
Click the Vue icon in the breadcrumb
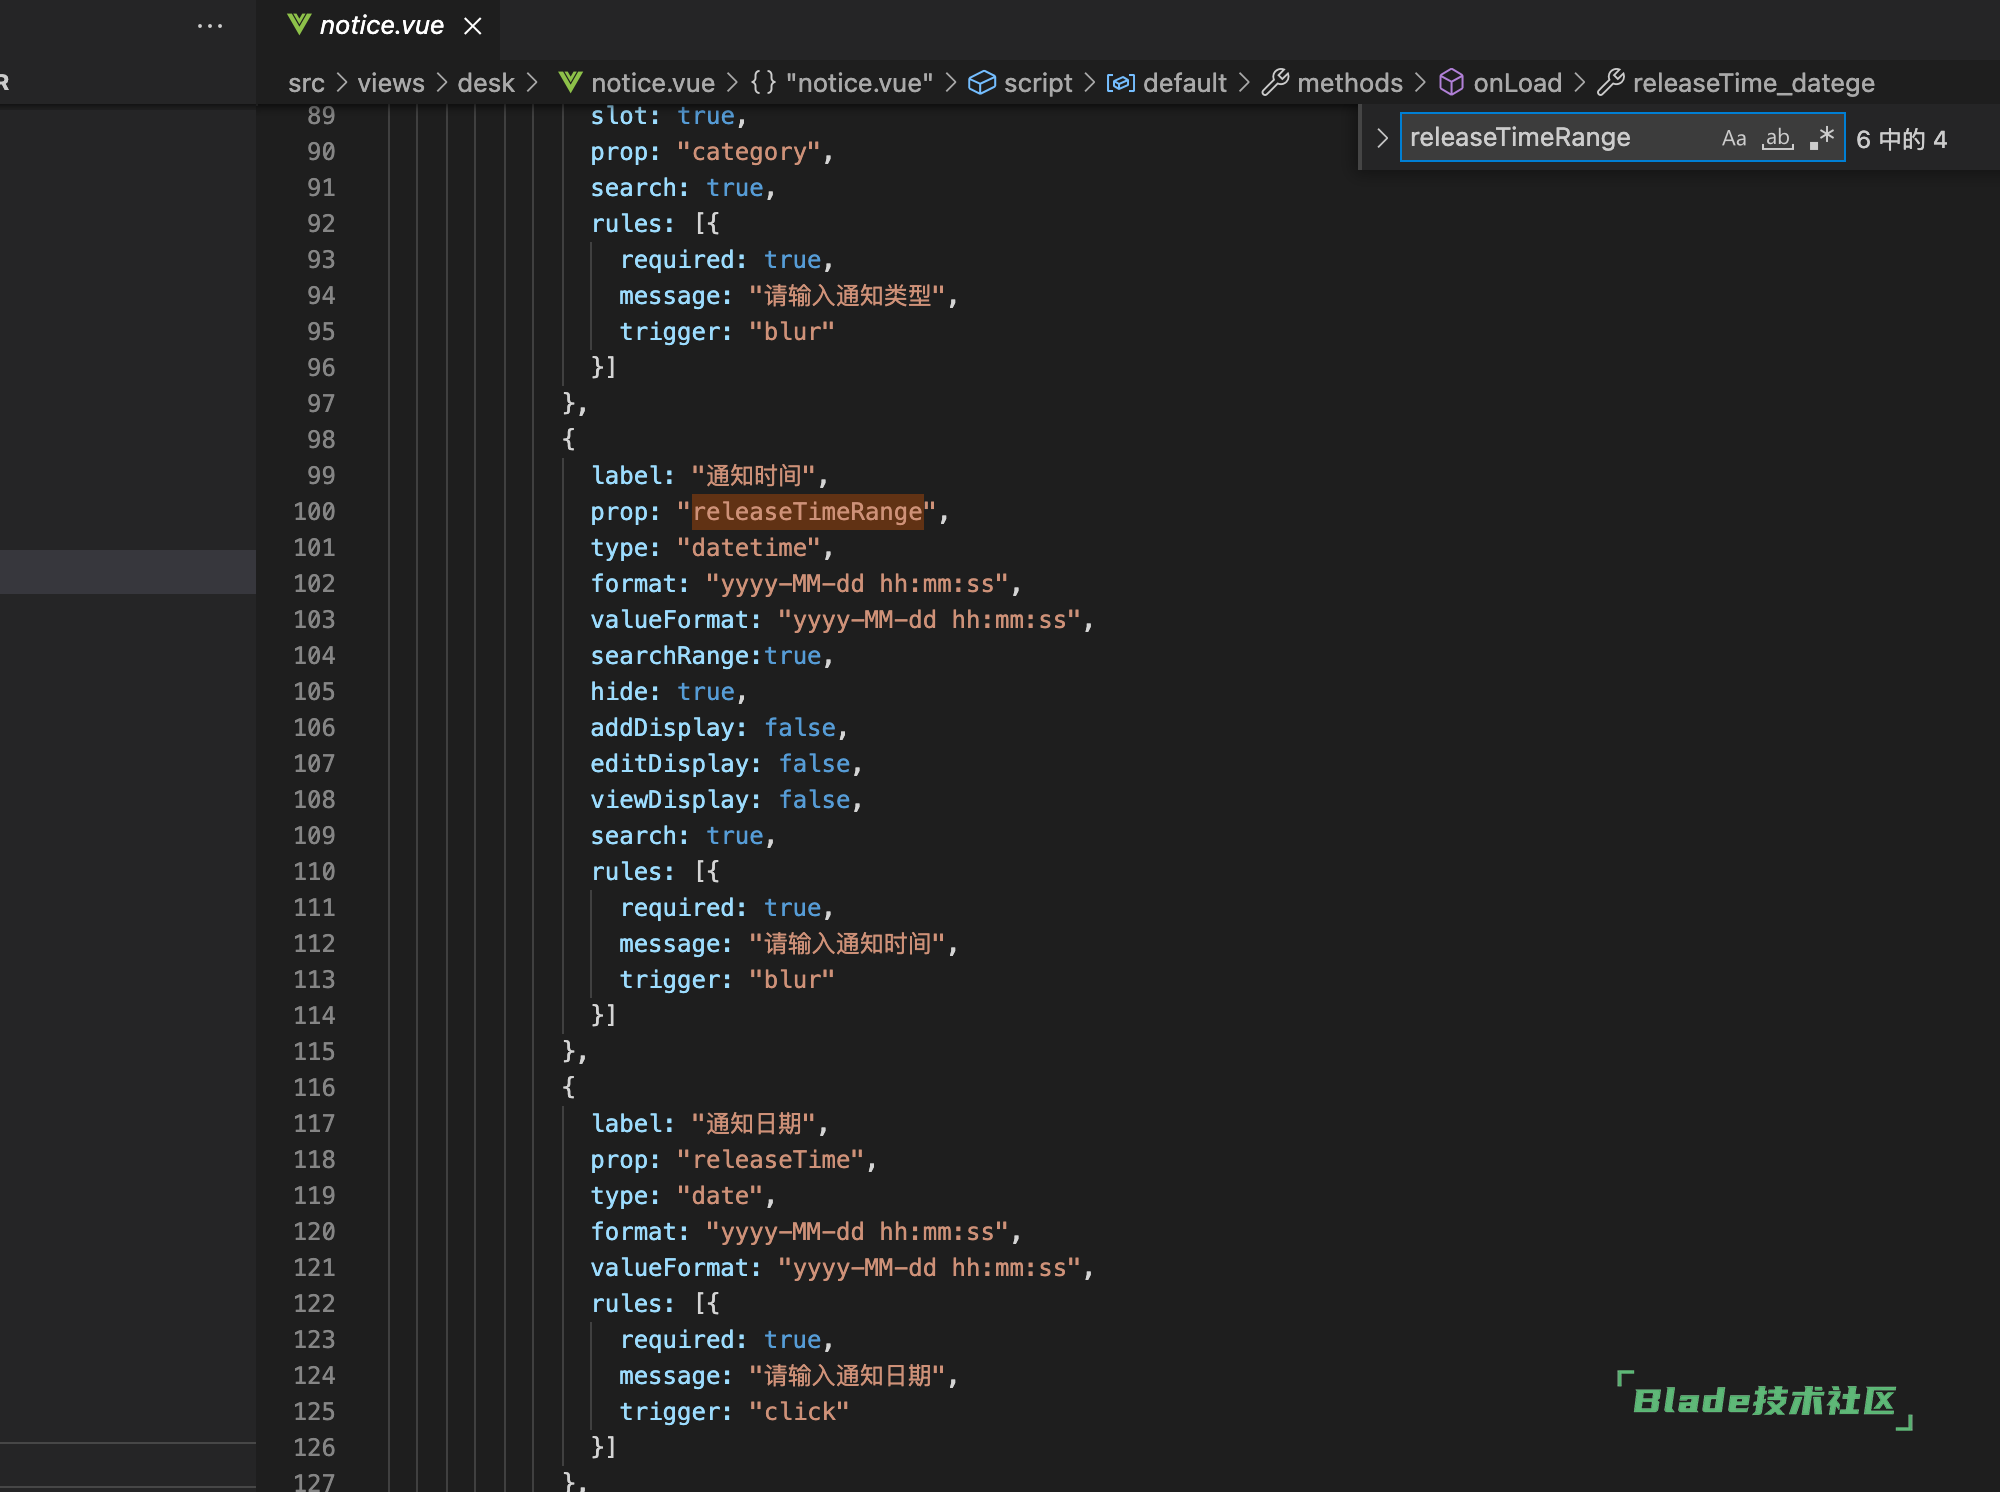[x=571, y=82]
